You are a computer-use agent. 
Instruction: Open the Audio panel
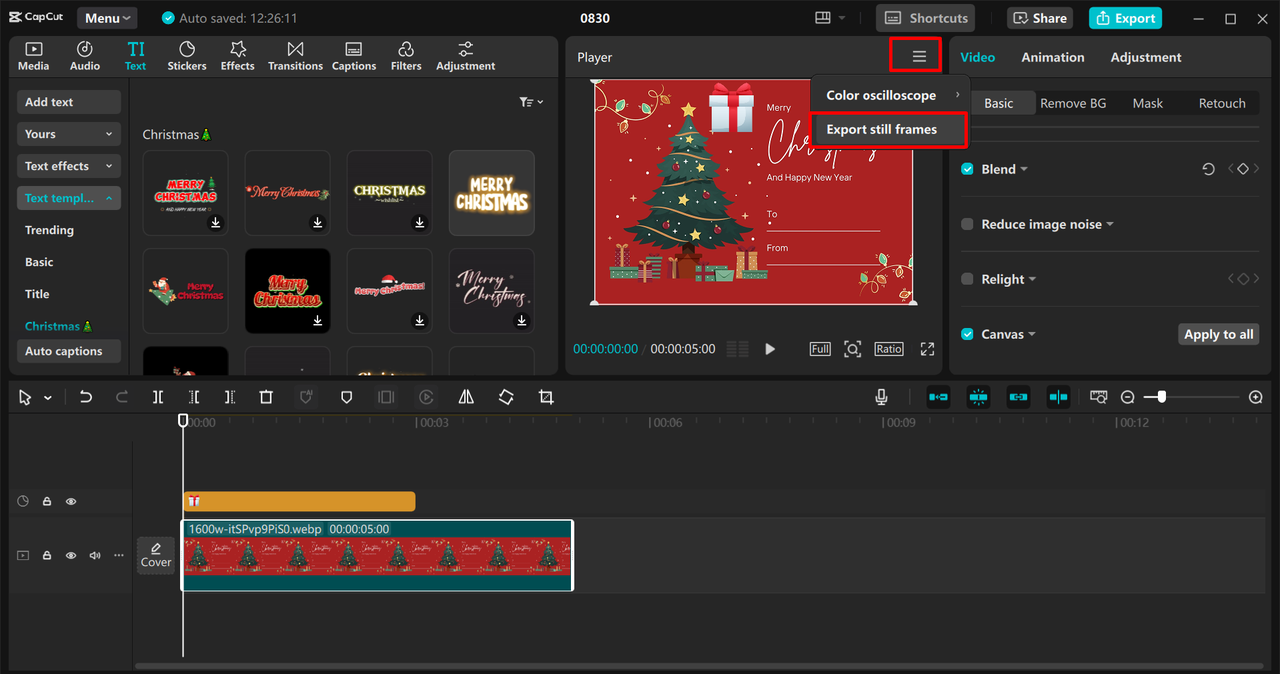click(85, 56)
